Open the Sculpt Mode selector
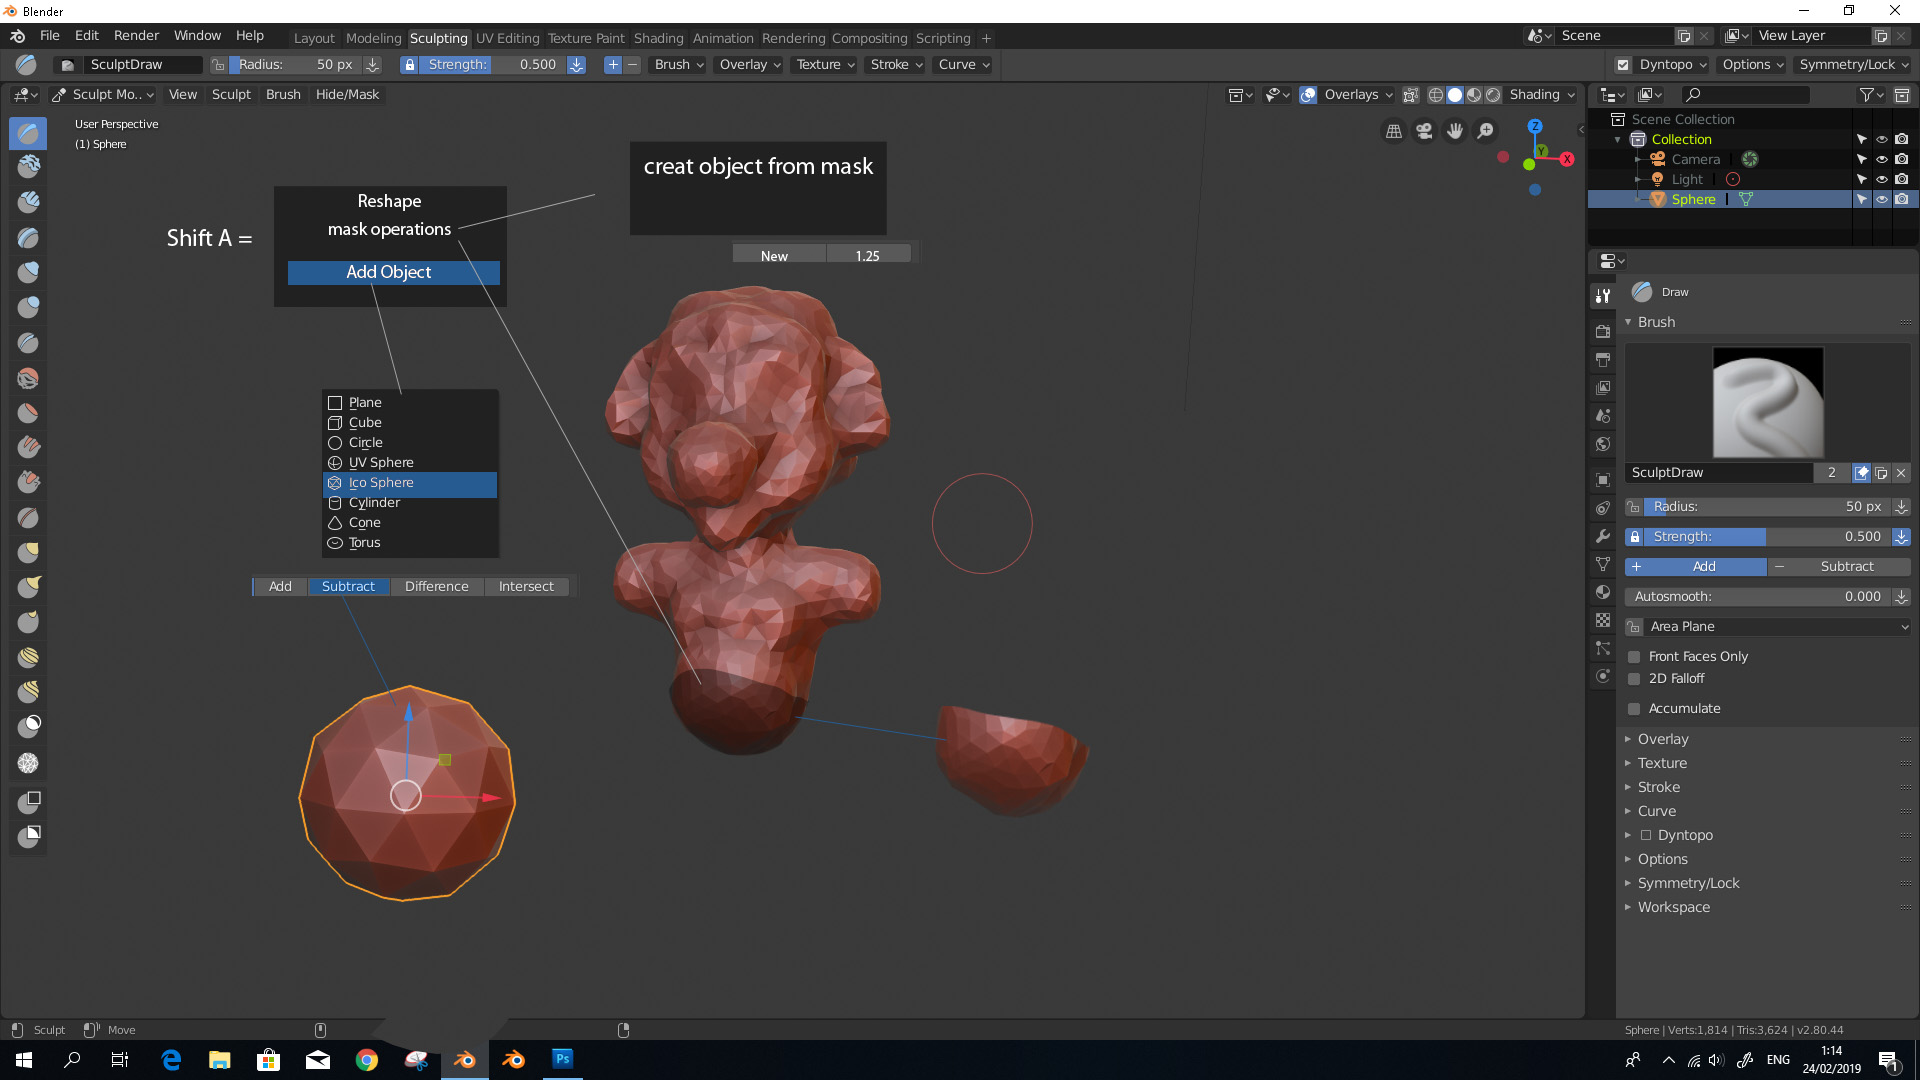 point(102,95)
